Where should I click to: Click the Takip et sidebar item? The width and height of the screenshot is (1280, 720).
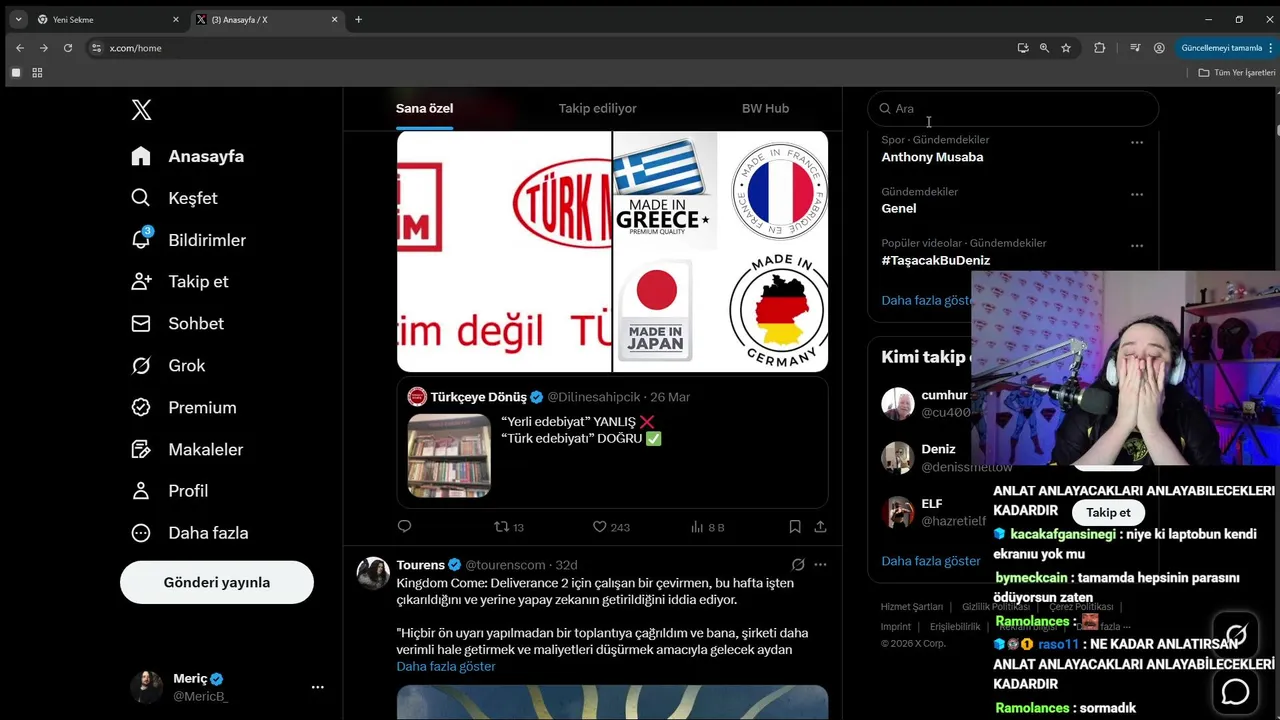tap(180, 282)
